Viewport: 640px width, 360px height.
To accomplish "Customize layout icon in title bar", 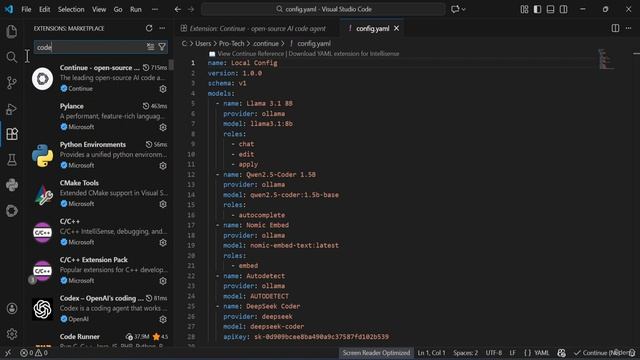I will [524, 9].
